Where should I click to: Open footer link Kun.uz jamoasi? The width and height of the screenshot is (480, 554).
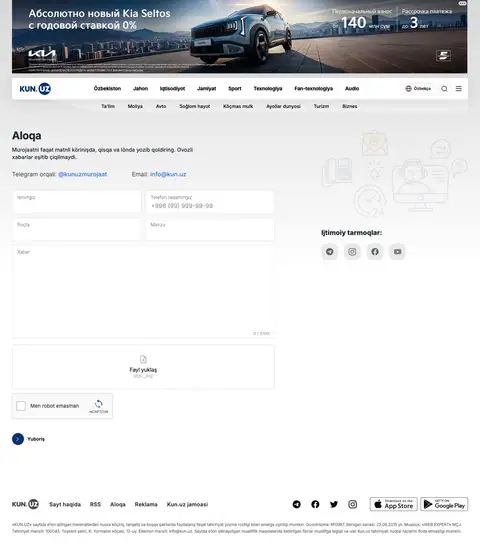(x=187, y=504)
